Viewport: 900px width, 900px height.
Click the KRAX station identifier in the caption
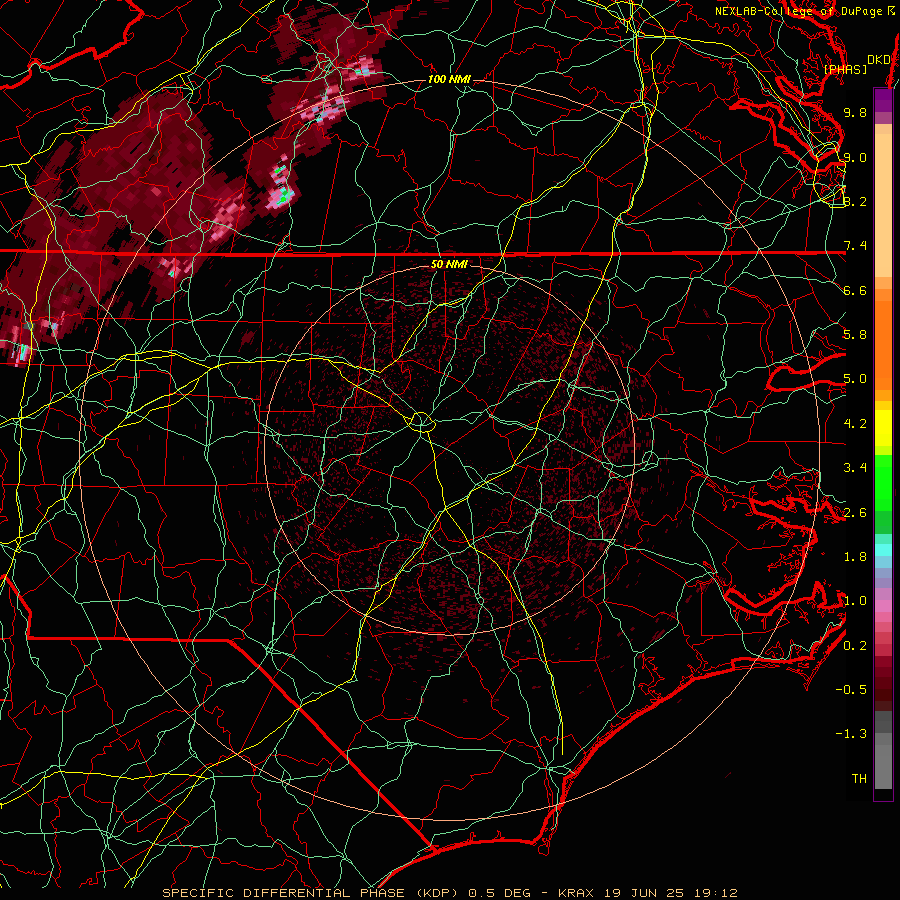click(x=576, y=893)
